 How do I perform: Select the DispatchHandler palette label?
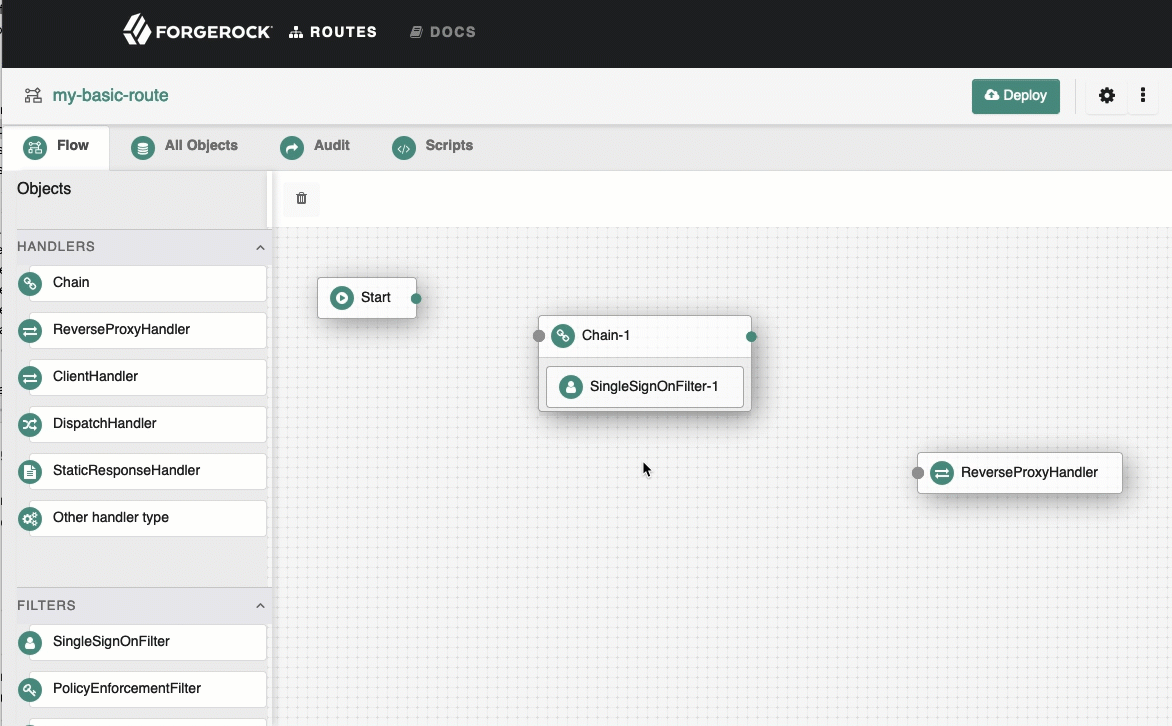105,423
